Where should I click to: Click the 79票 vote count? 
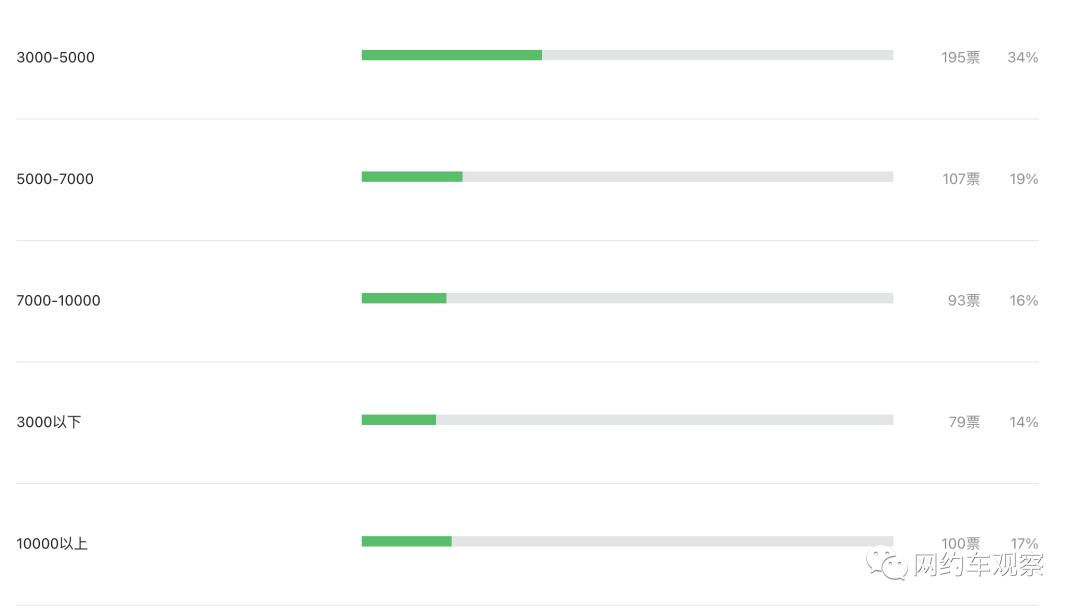click(963, 423)
